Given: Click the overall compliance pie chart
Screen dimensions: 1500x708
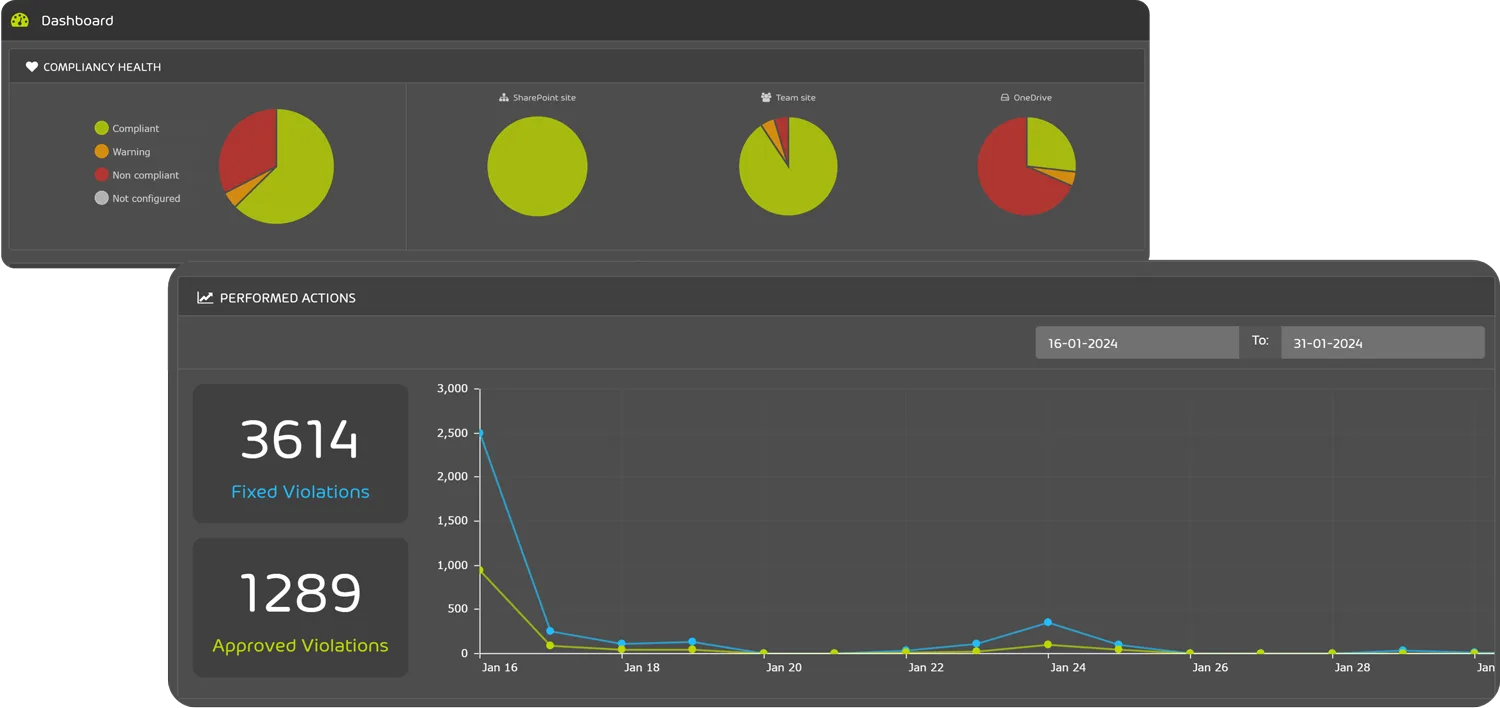Looking at the screenshot, I should pos(277,166).
